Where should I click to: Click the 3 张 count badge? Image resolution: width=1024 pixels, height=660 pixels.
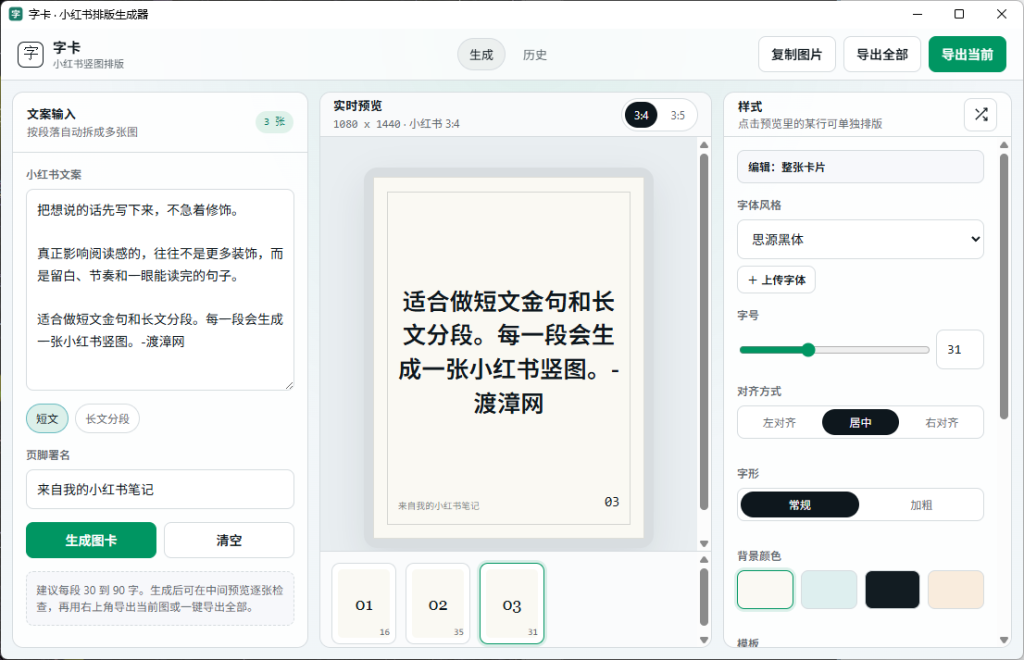click(274, 121)
